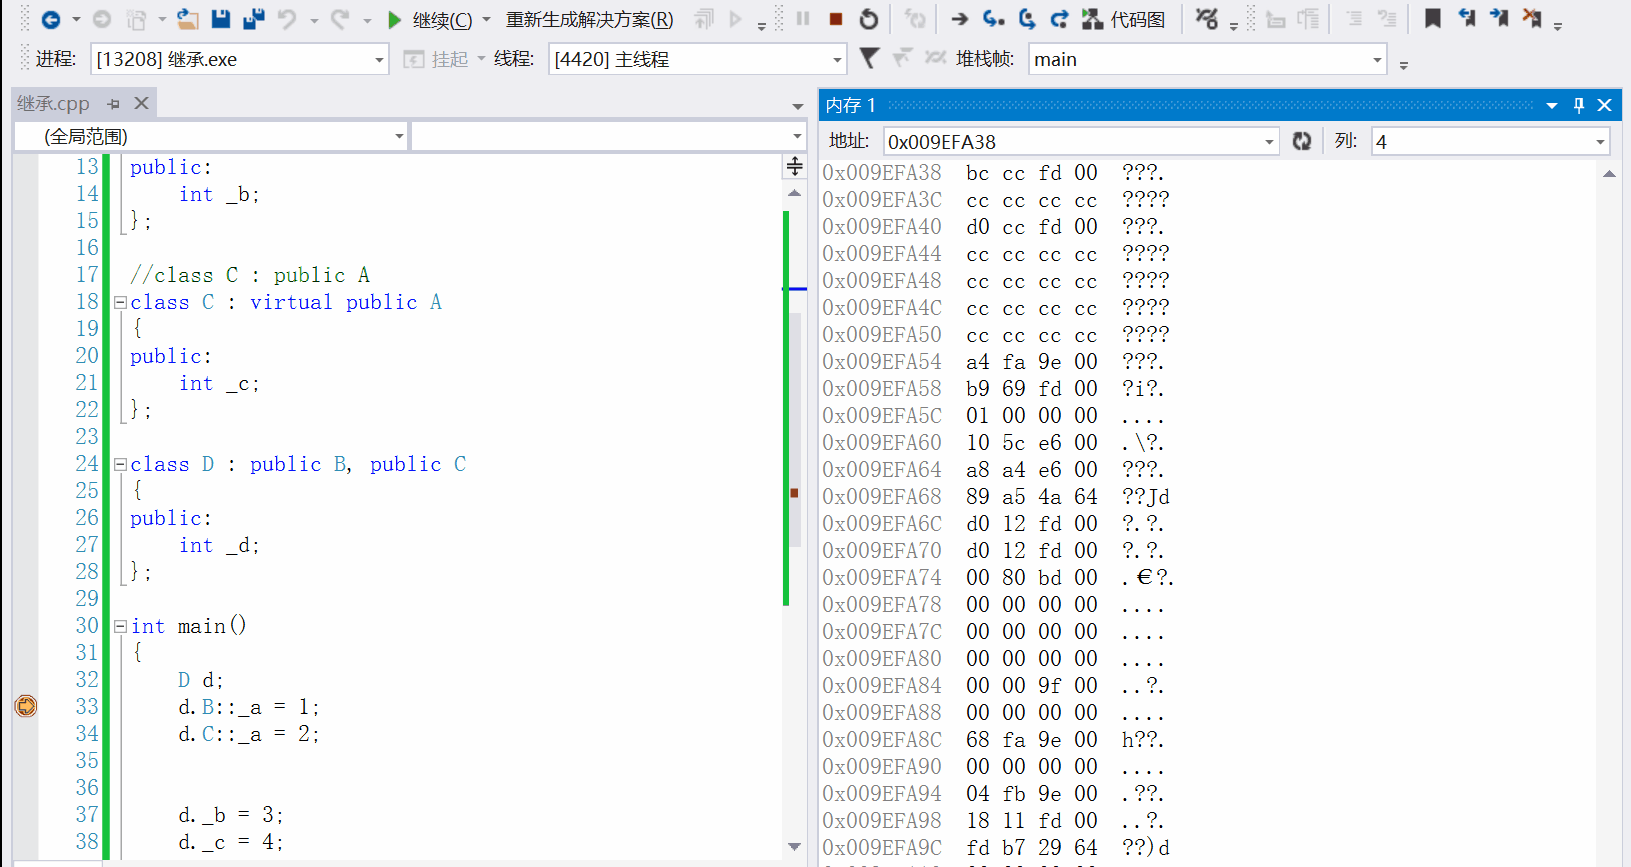Jump to the previous bookmark
Viewport: 1631px width, 867px height.
1466,19
